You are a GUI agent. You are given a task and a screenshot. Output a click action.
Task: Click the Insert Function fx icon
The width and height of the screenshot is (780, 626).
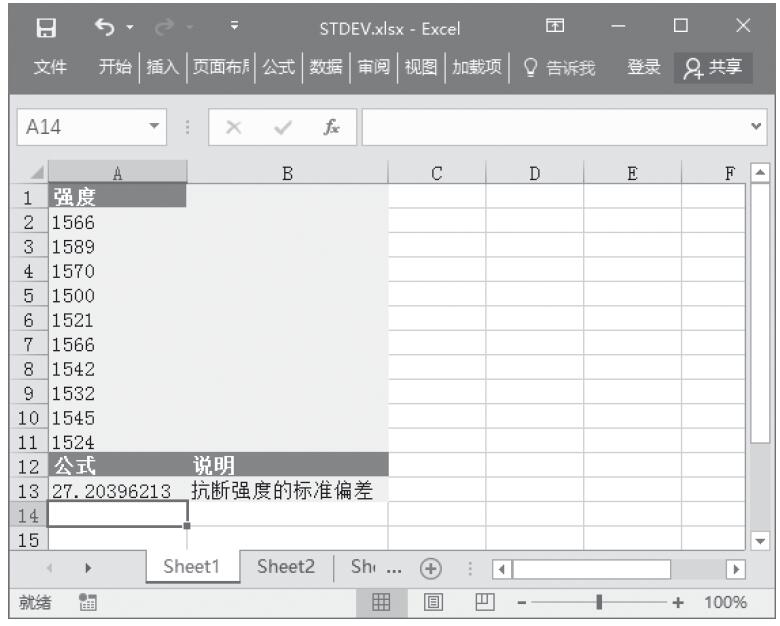coord(329,128)
